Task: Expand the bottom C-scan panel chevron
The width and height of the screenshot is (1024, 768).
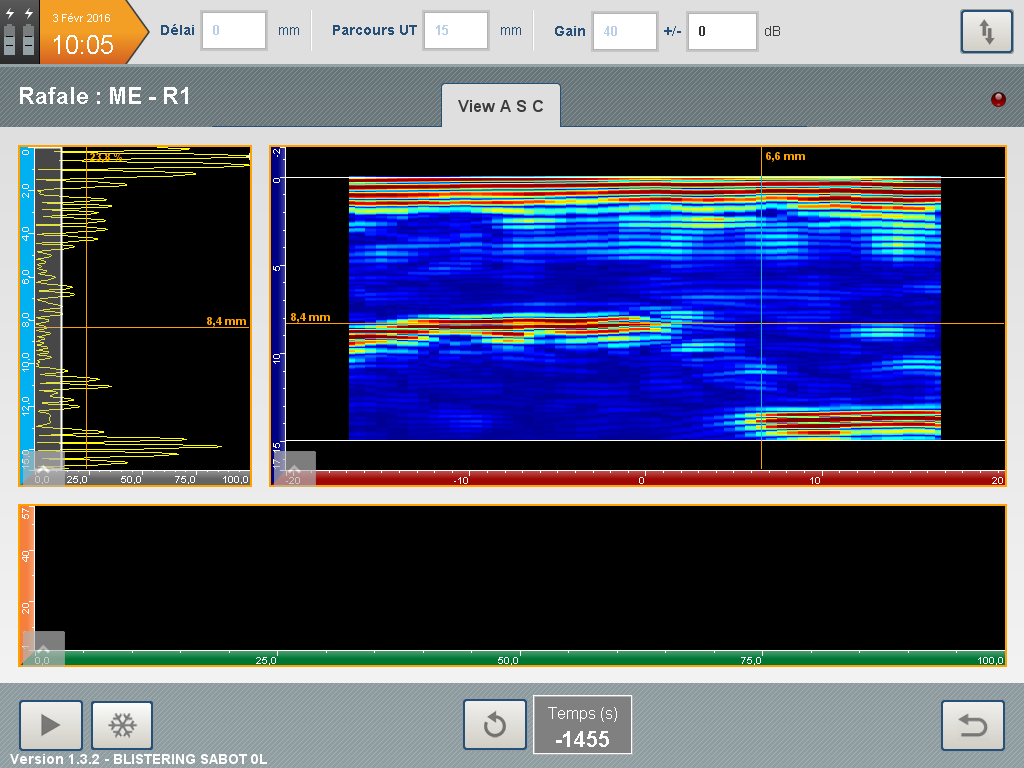Action: (43, 647)
